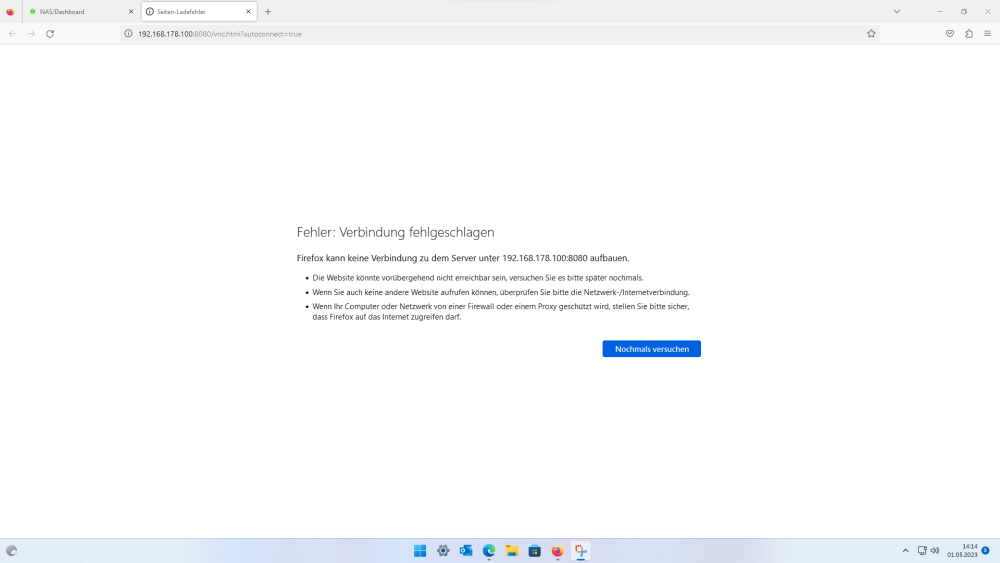This screenshot has height=563, width=1000.
Task: Open the Snipping Tool taskbar icon
Action: click(x=580, y=551)
